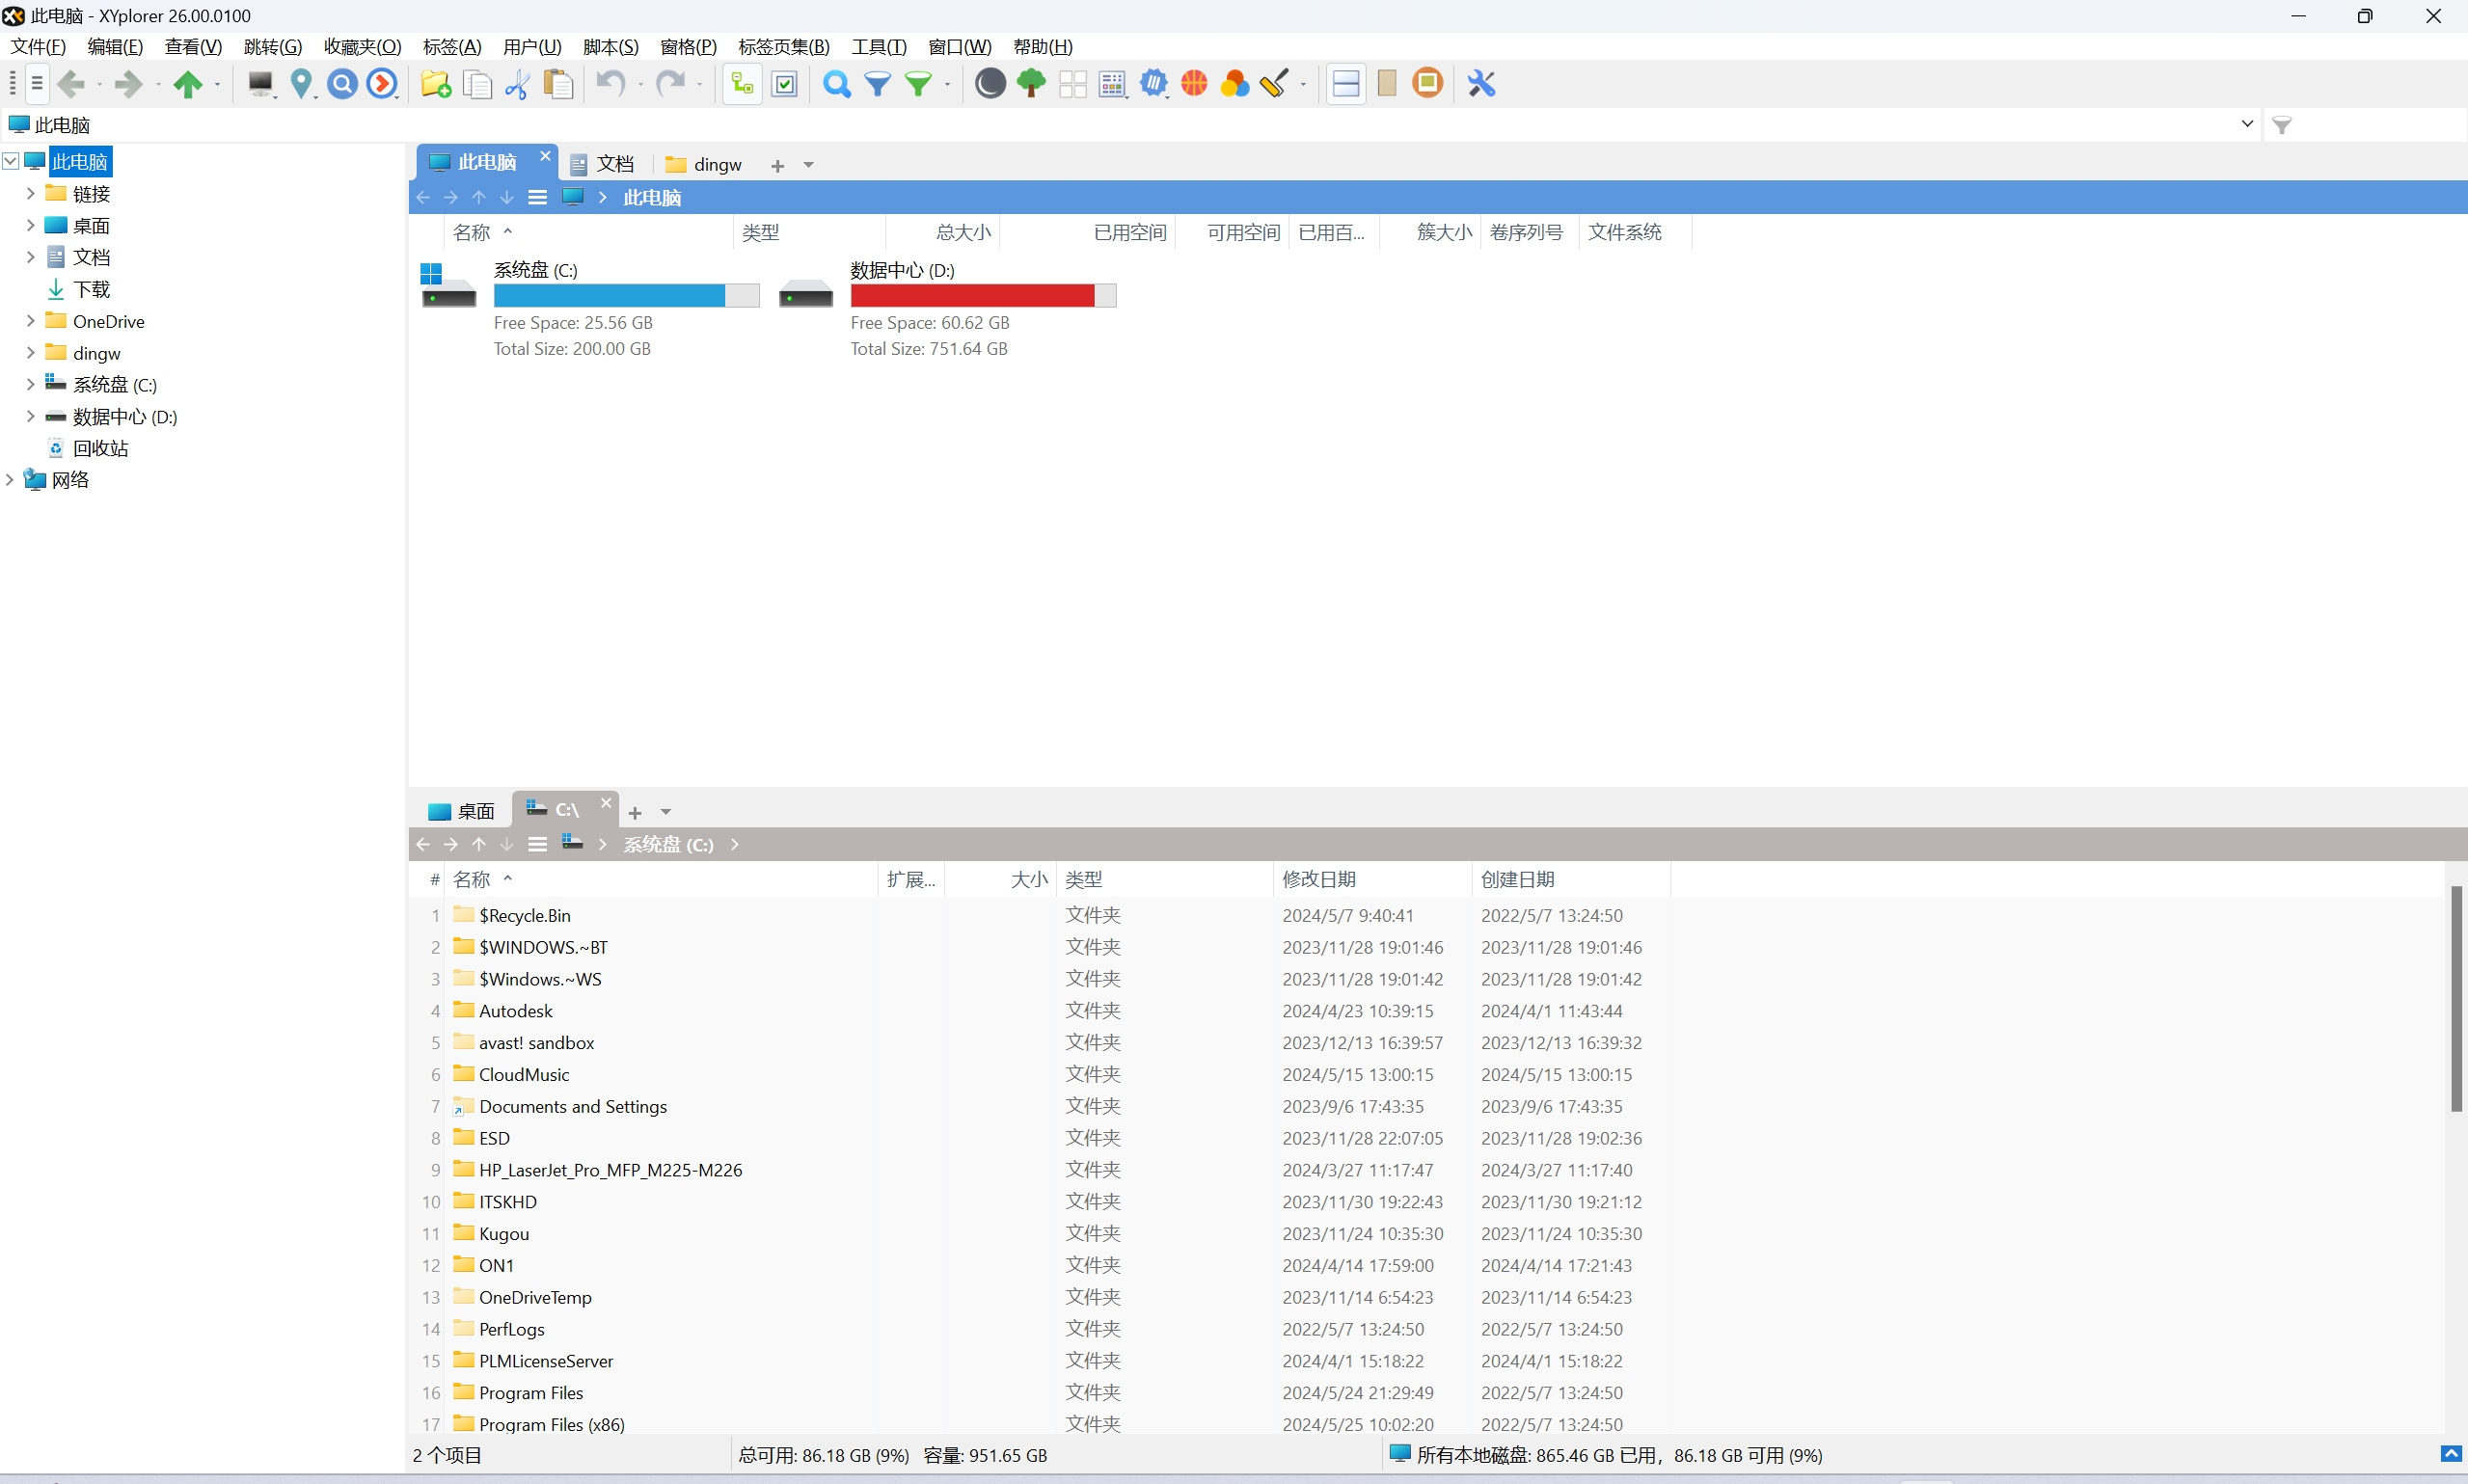This screenshot has width=2468, height=1484.
Task: Switch to the dingw tab
Action: click(705, 164)
